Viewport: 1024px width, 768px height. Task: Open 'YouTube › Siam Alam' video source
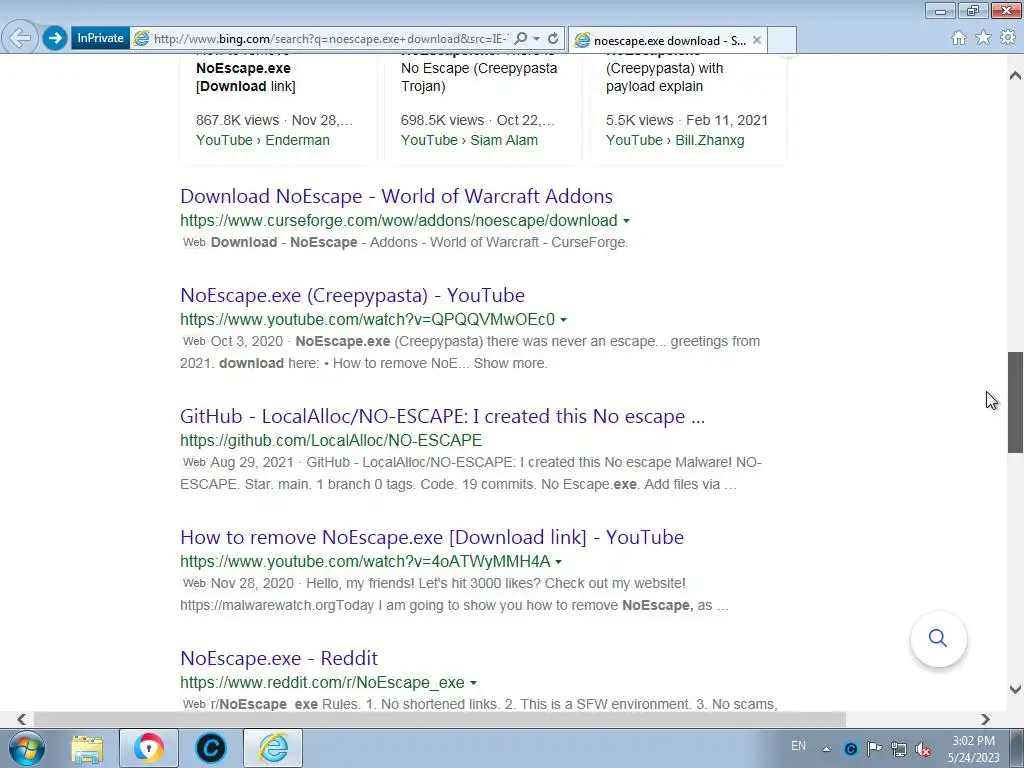(x=470, y=140)
